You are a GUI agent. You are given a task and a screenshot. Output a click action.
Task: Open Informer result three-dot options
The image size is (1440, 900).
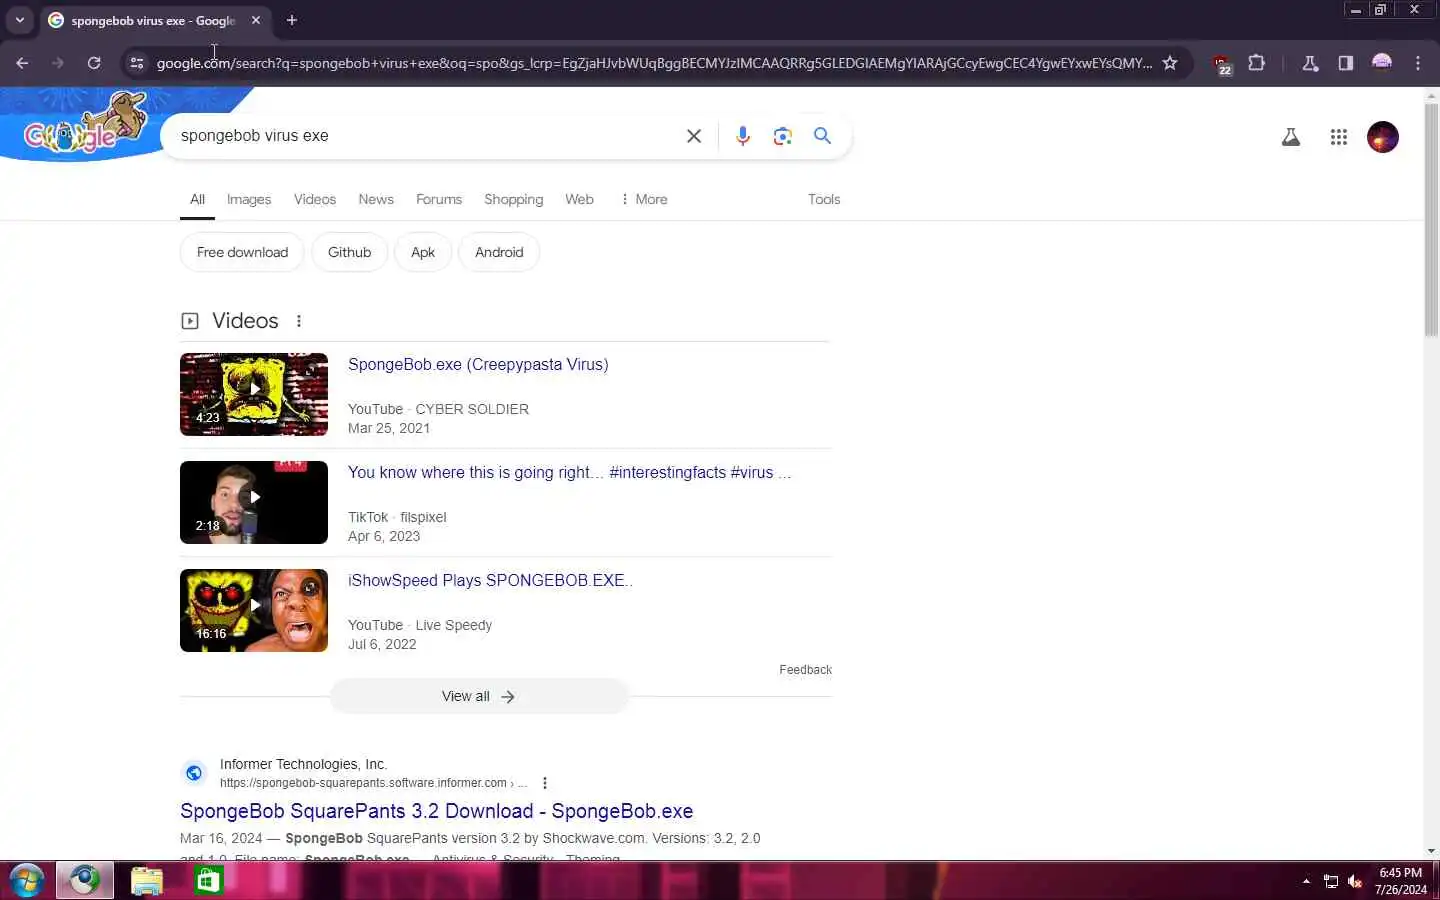point(545,783)
